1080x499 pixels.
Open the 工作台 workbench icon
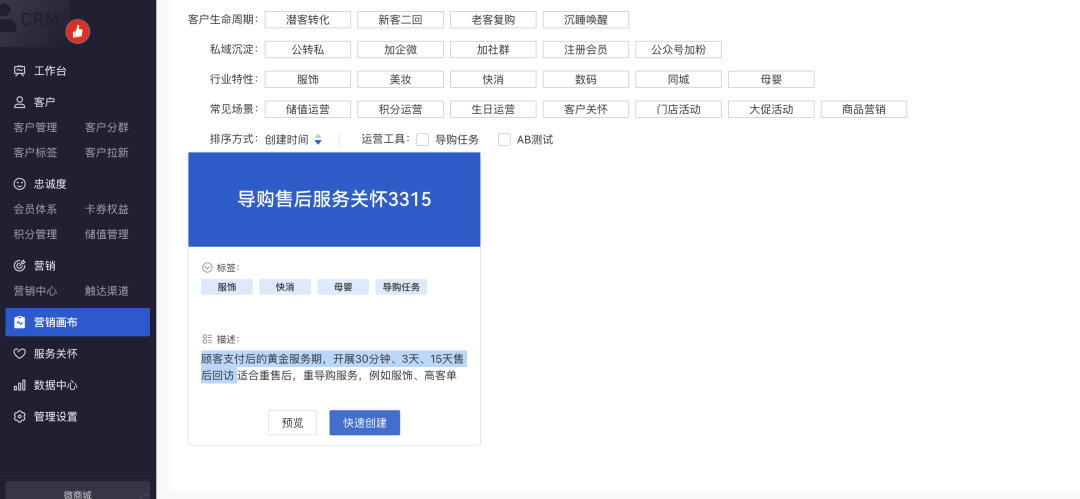[19, 71]
